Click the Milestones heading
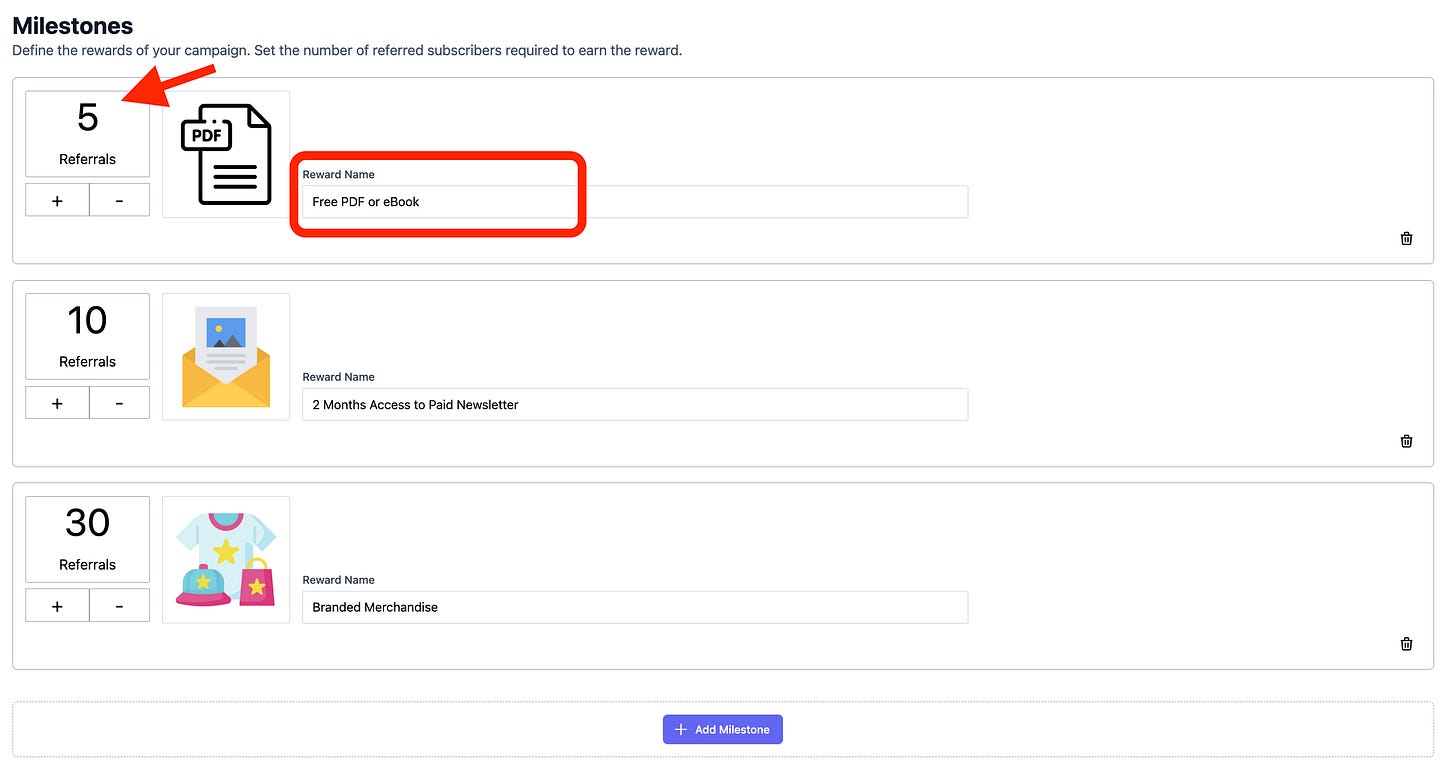 72,26
